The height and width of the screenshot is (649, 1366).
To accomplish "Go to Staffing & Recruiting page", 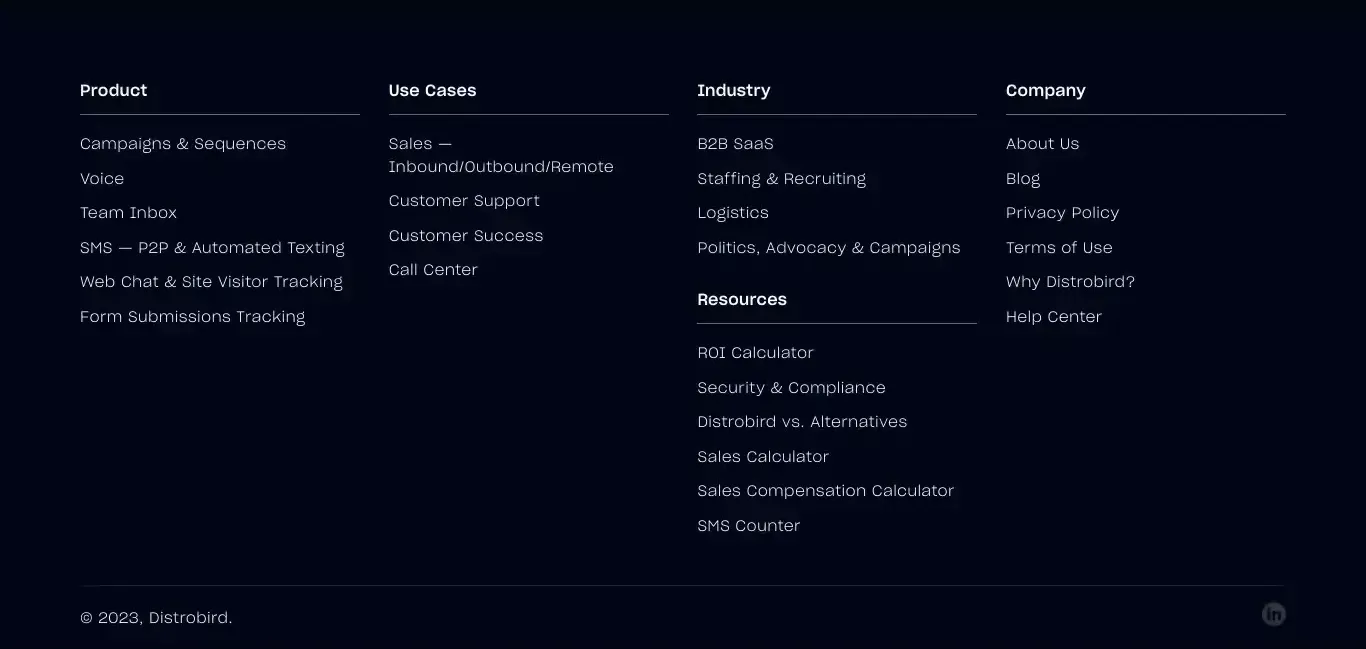I will (x=782, y=179).
